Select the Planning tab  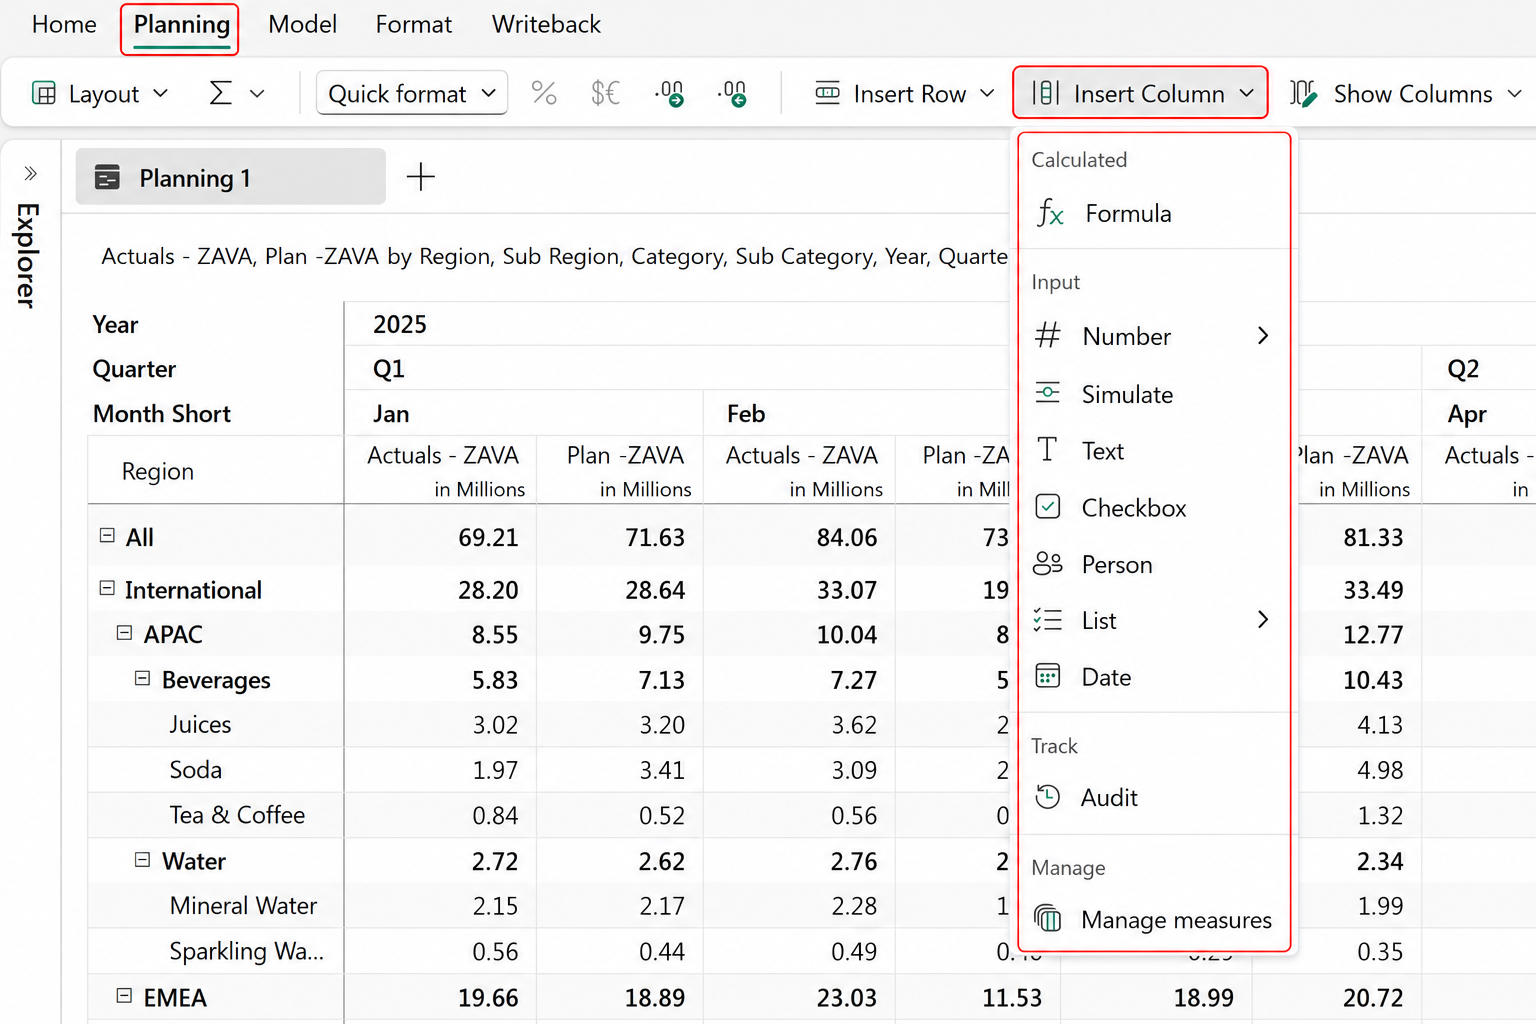point(181,25)
